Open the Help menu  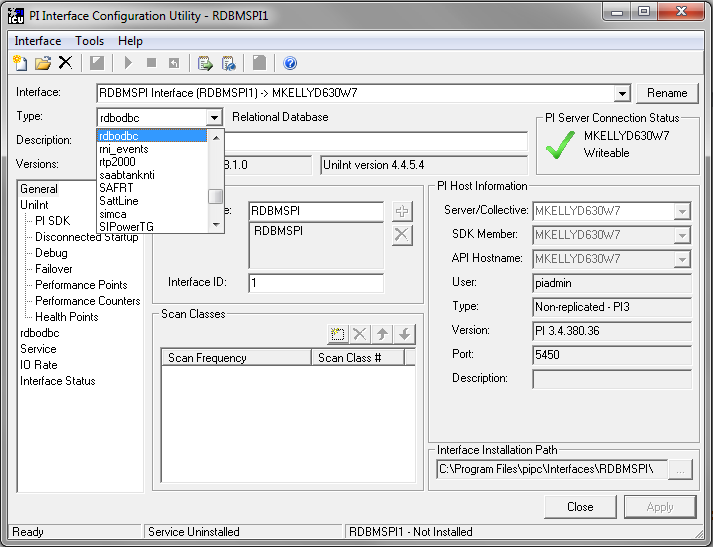click(130, 41)
